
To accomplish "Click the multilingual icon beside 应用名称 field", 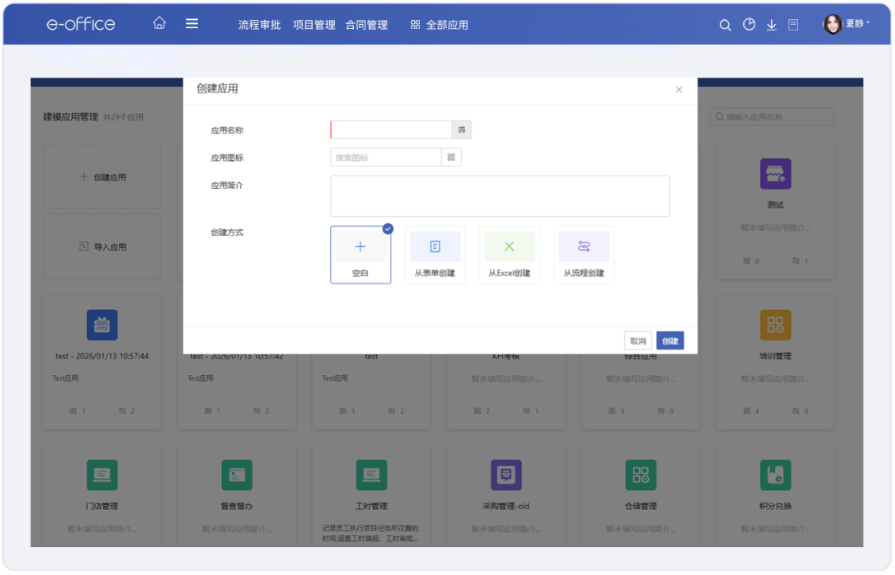I will (461, 130).
